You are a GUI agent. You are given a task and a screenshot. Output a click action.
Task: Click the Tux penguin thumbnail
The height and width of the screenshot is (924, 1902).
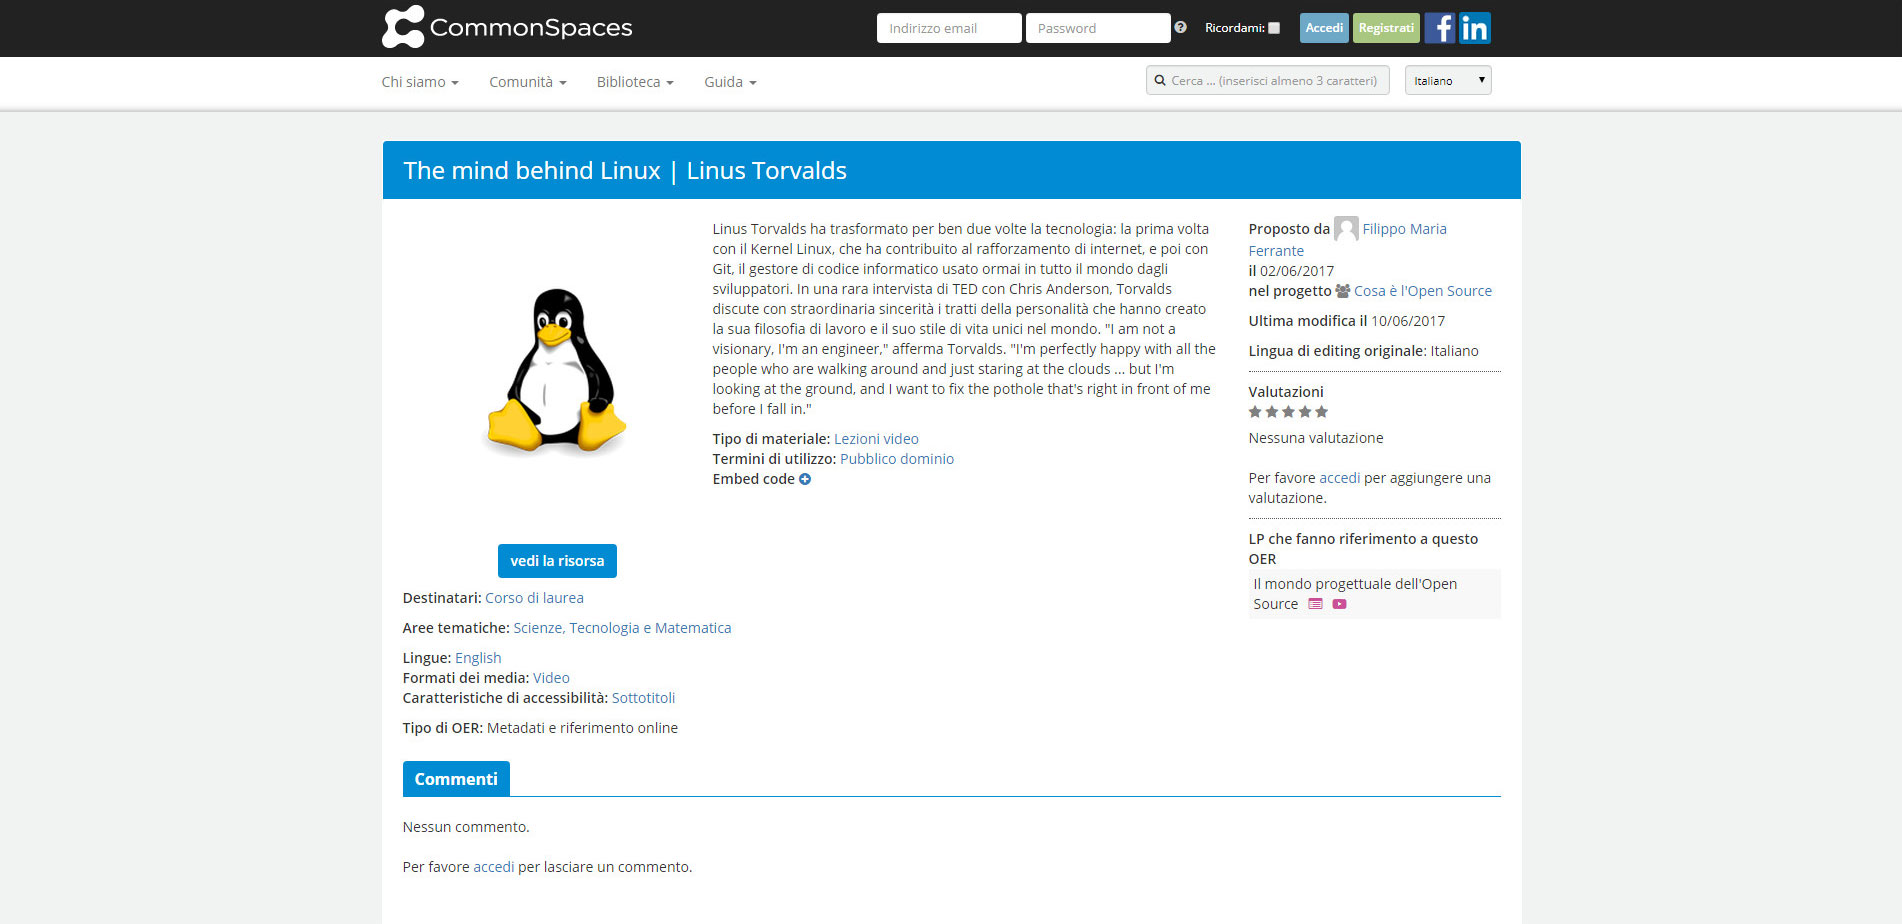pos(557,371)
